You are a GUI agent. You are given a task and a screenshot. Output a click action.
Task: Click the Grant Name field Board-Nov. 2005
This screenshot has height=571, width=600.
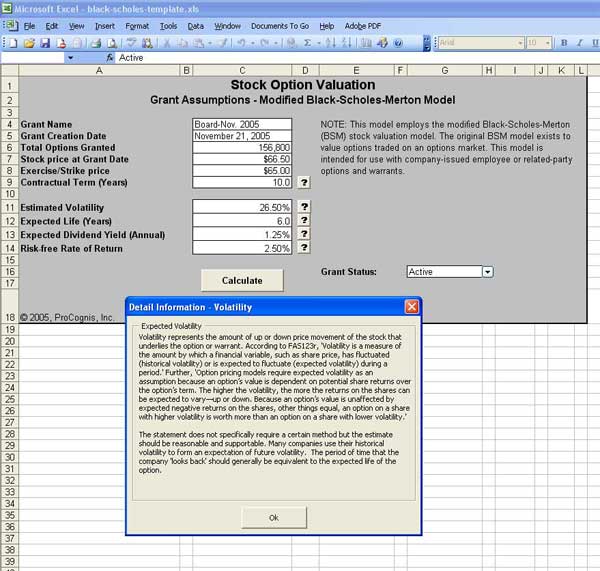[242, 124]
